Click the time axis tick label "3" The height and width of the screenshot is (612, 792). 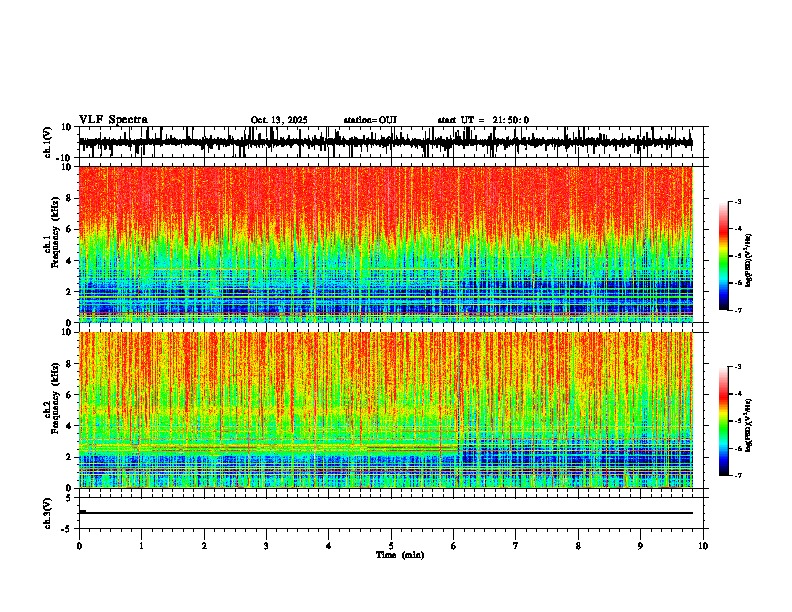pyautogui.click(x=266, y=546)
